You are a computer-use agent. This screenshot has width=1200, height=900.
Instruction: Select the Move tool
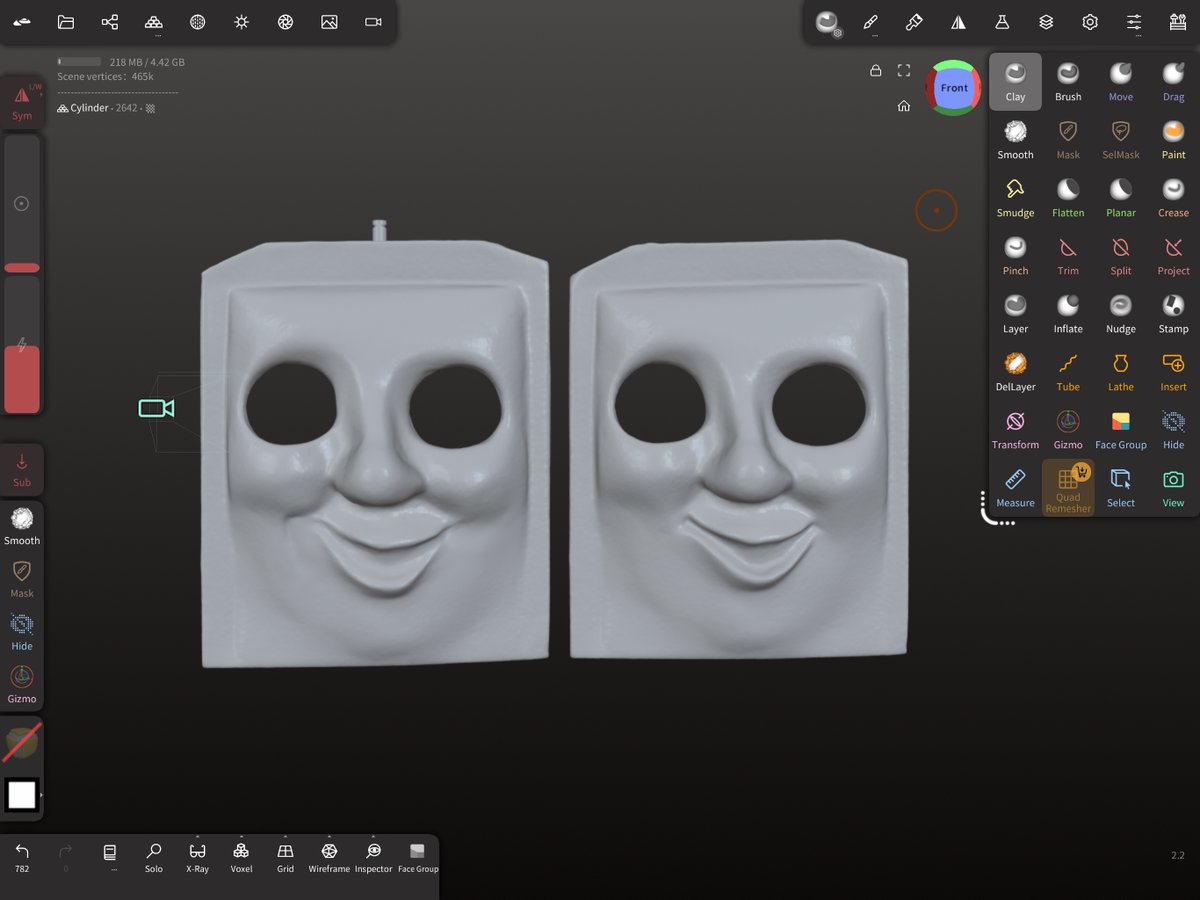1121,81
